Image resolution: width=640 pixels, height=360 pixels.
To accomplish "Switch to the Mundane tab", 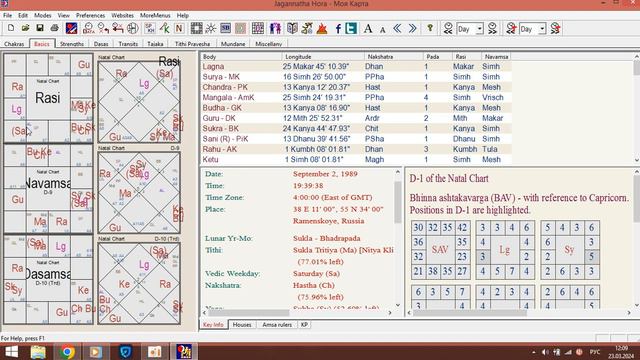I will point(233,44).
